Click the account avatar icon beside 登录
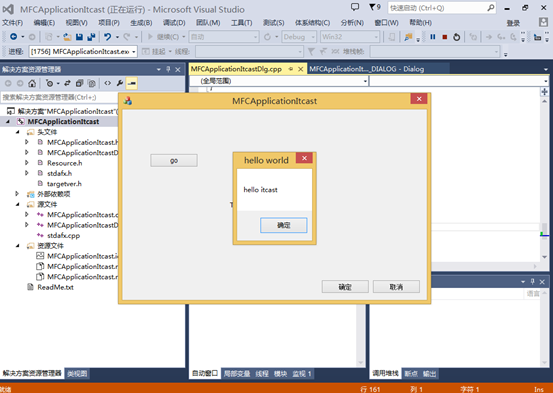Image resolution: width=553 pixels, height=393 pixels. tap(543, 23)
